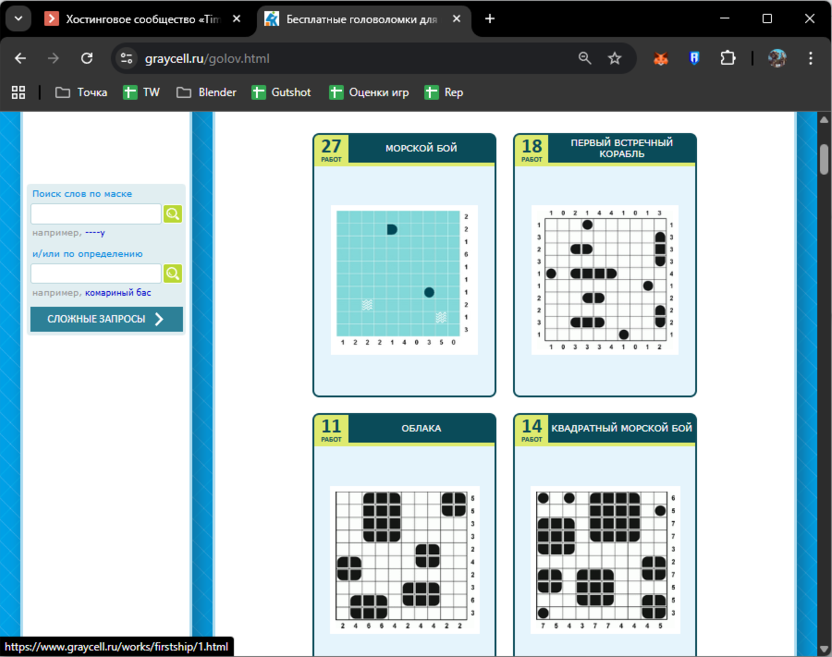Click the Поиск слов по маске label
The image size is (832, 657).
pyautogui.click(x=82, y=194)
